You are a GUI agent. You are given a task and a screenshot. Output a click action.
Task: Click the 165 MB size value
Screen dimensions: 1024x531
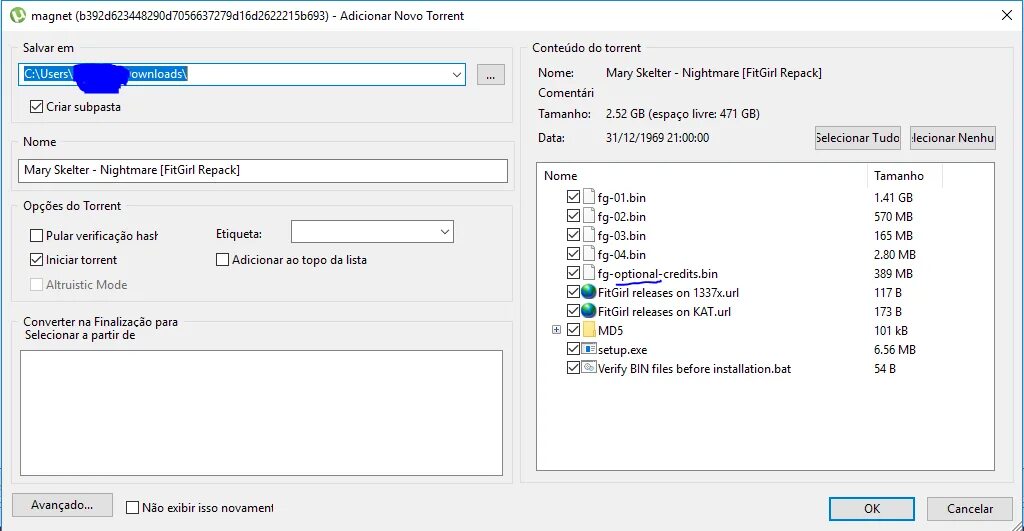pos(893,235)
